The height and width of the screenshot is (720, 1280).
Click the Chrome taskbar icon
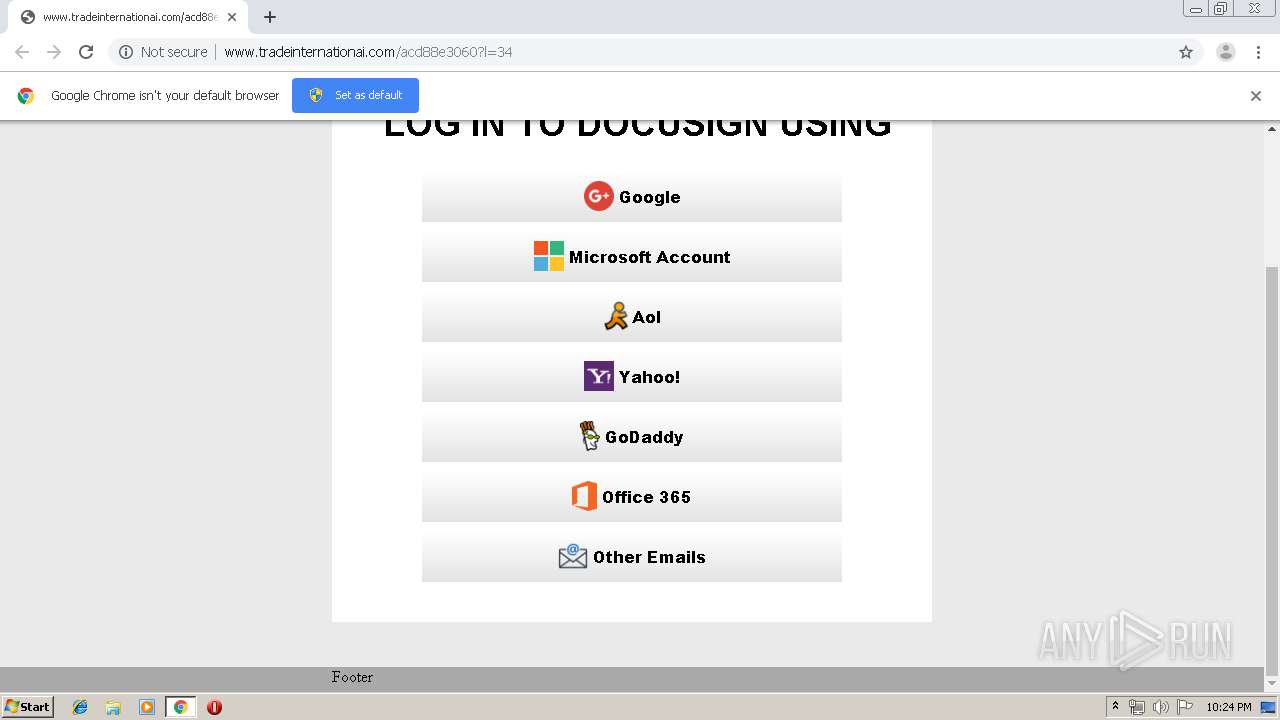pos(180,707)
